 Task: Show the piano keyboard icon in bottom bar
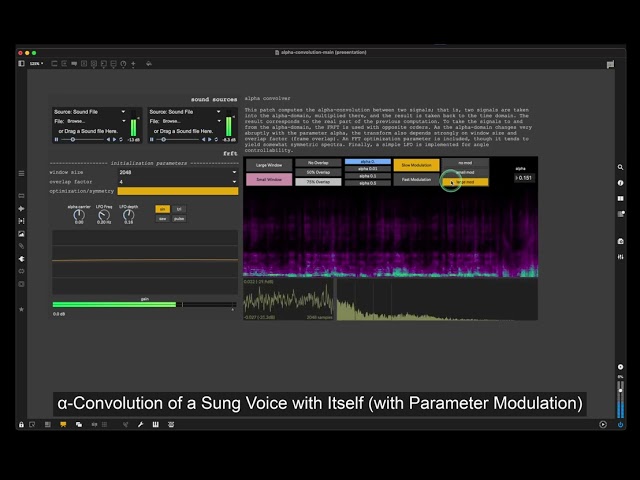[156, 424]
